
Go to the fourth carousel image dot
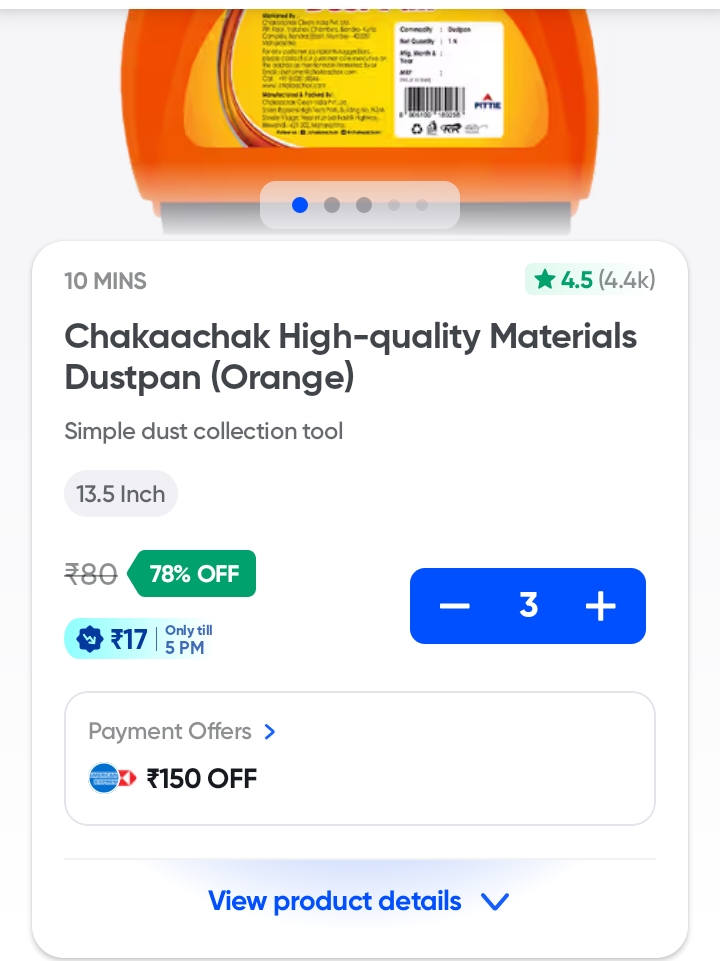click(395, 205)
